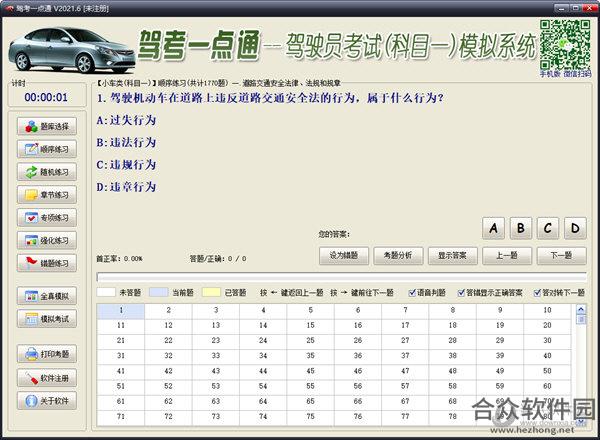Jump to question 72 in grid
The image size is (600, 440).
[x=168, y=416]
